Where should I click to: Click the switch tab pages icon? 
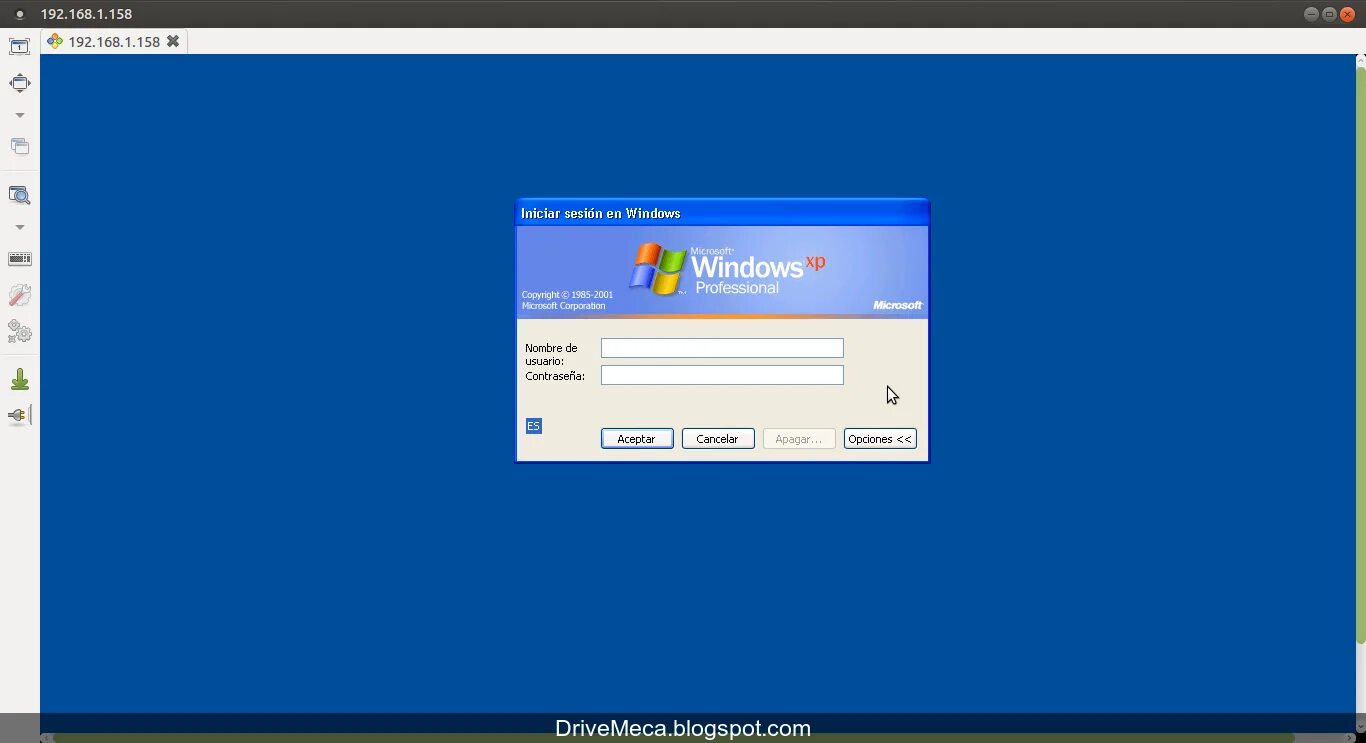click(x=19, y=147)
